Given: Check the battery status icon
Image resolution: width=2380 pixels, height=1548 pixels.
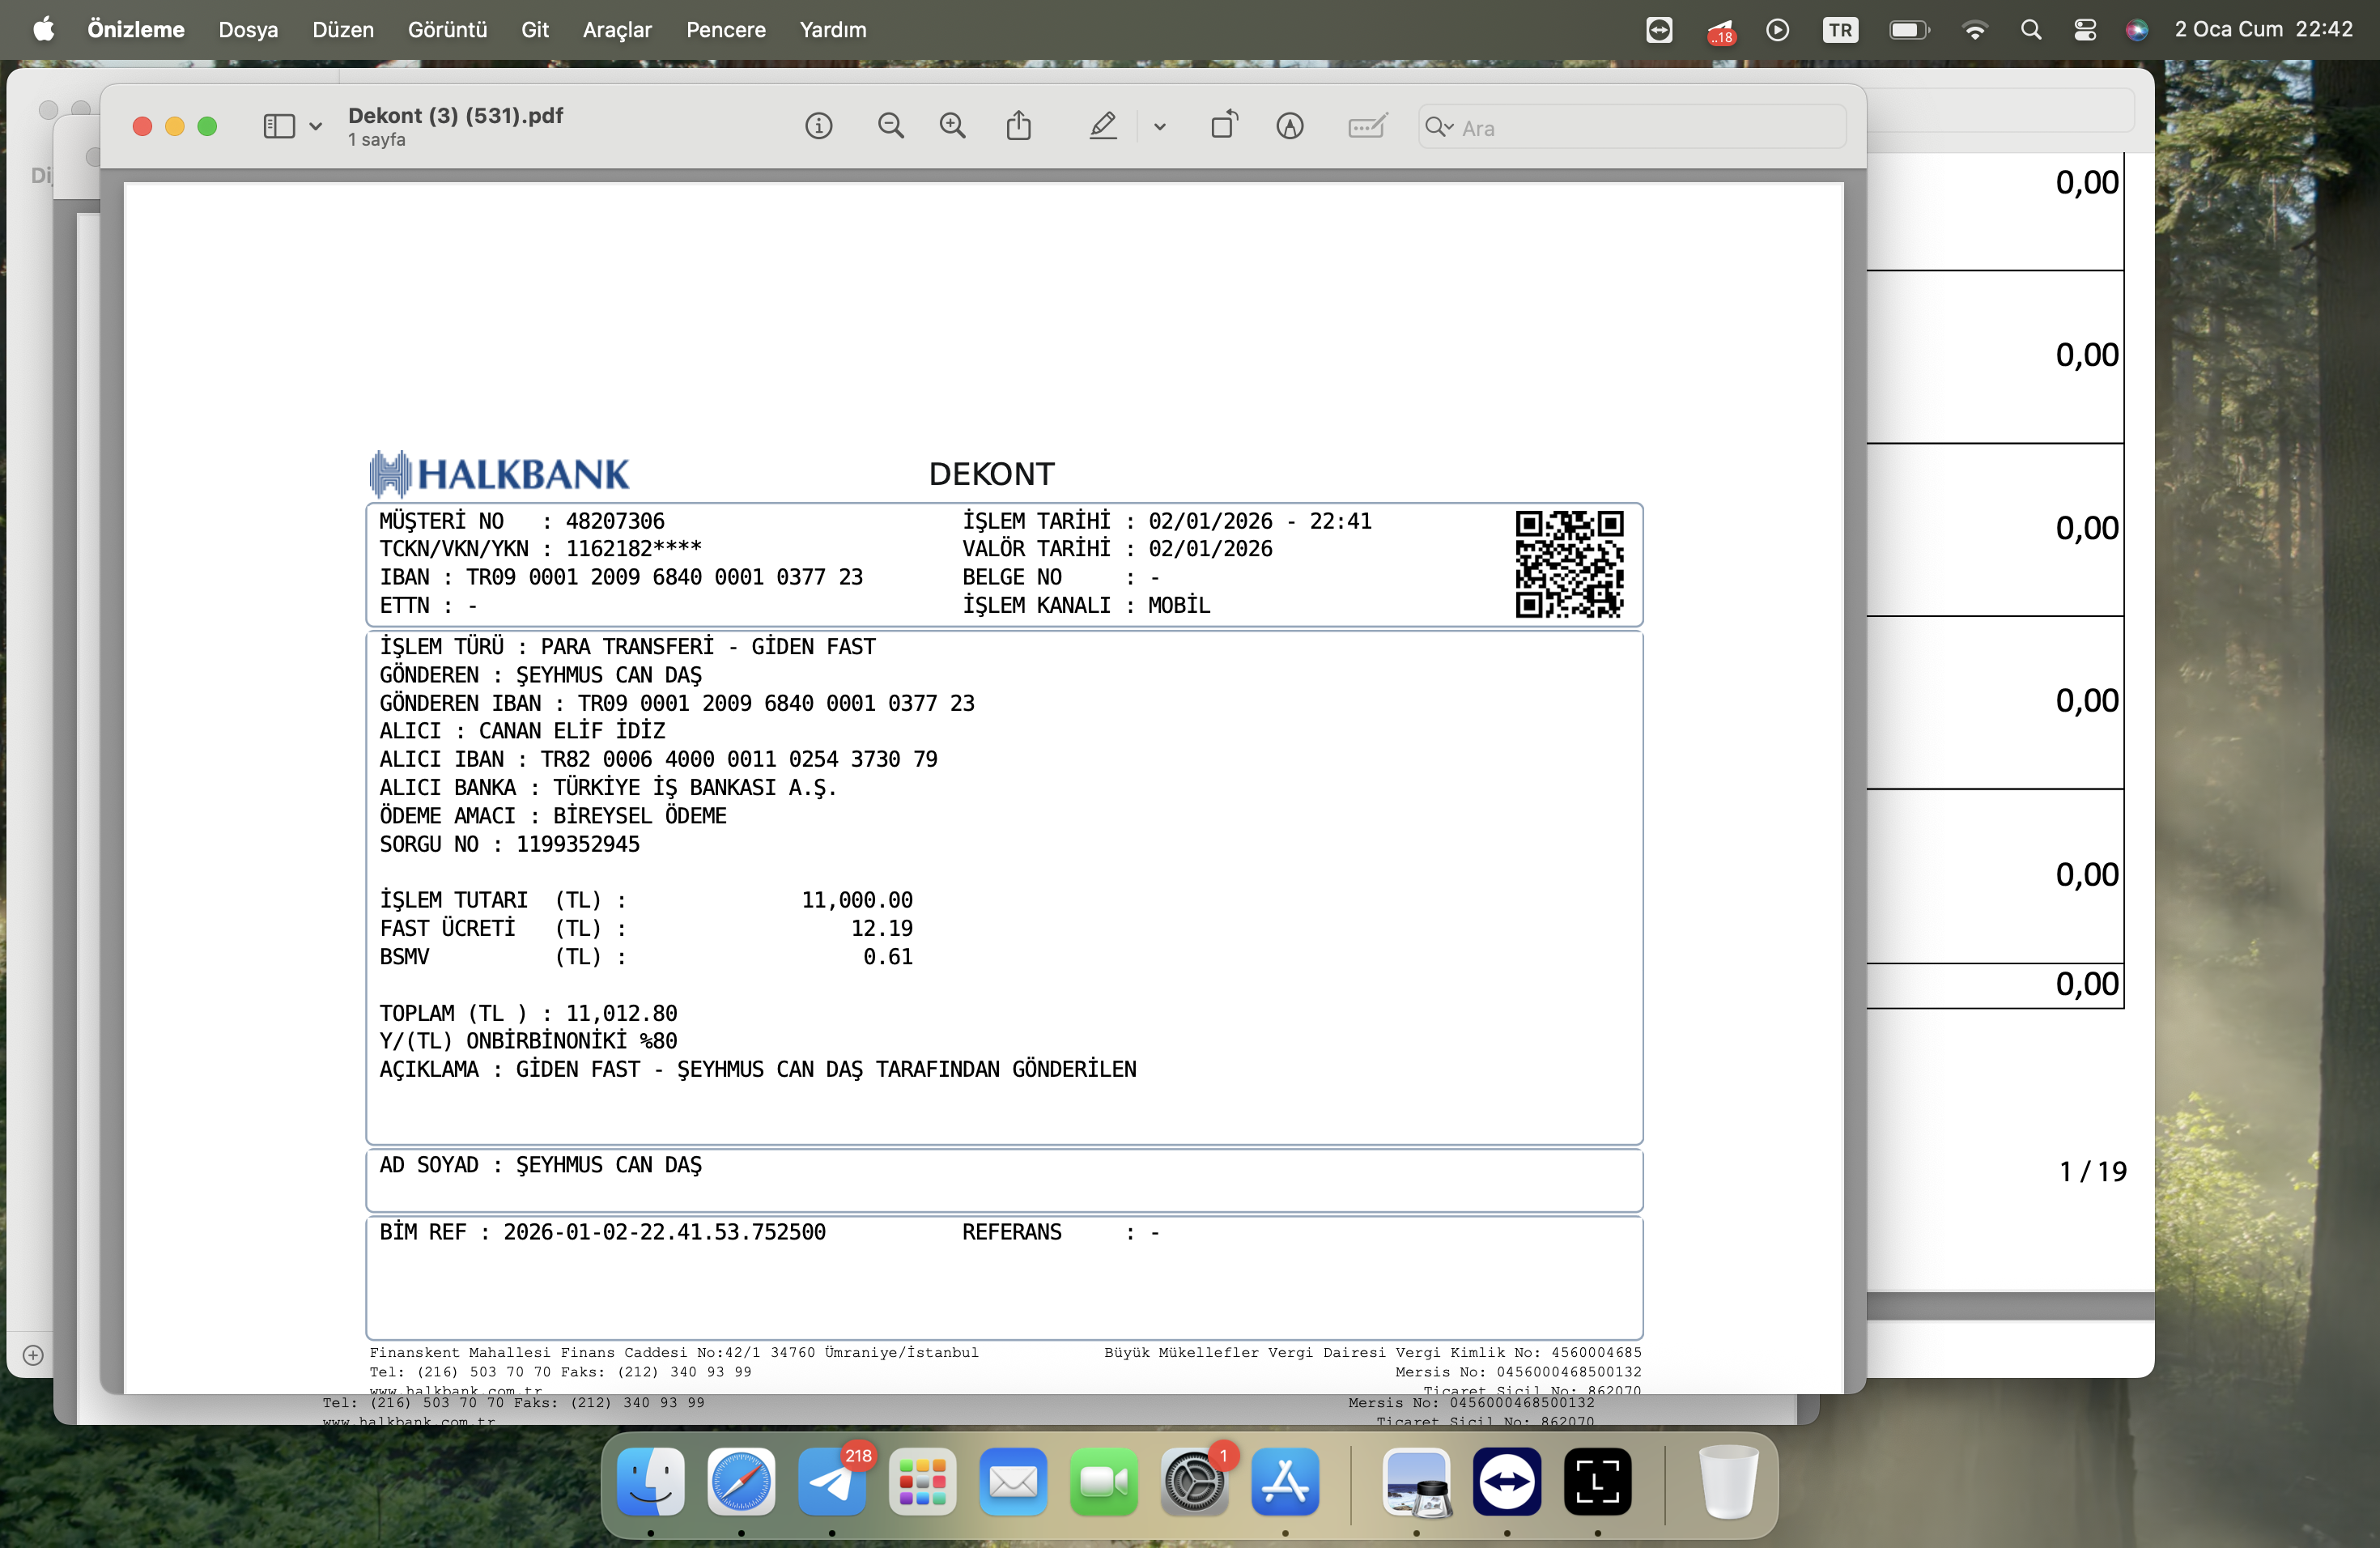Looking at the screenshot, I should 1909,30.
